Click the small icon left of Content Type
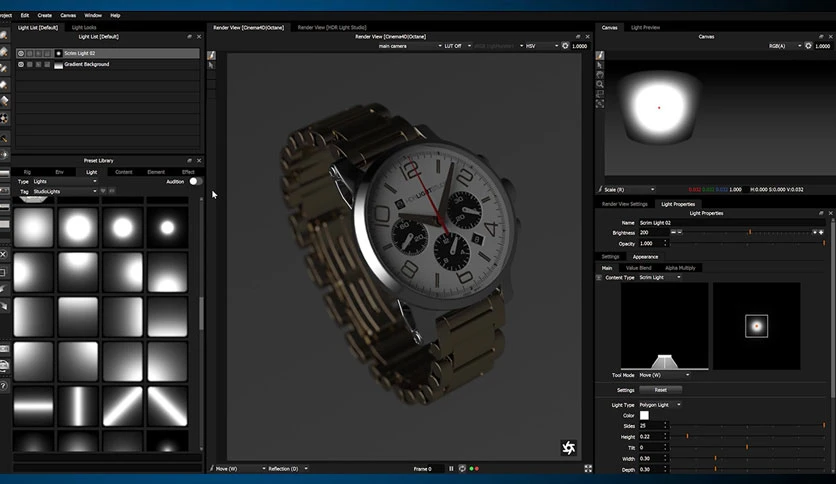Viewport: 836px width, 484px height. [x=599, y=278]
